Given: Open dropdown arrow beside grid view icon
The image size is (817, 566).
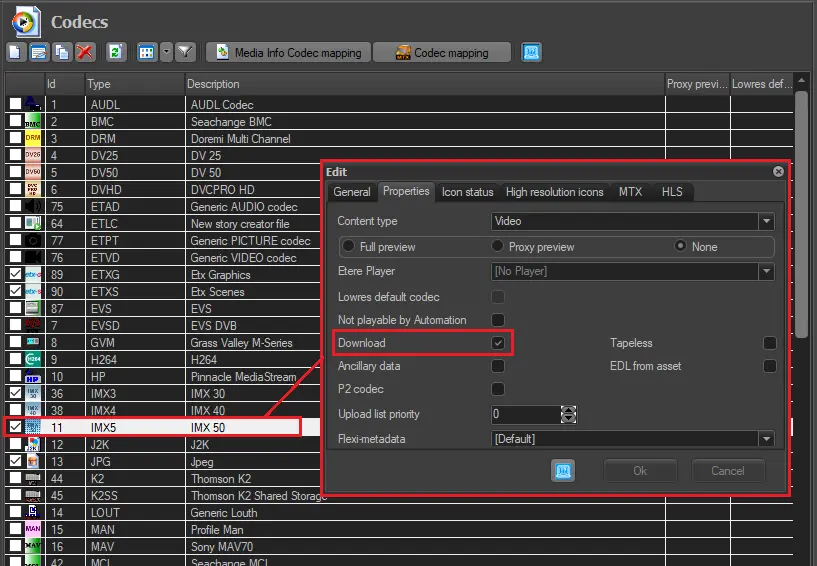Looking at the screenshot, I should [x=166, y=52].
